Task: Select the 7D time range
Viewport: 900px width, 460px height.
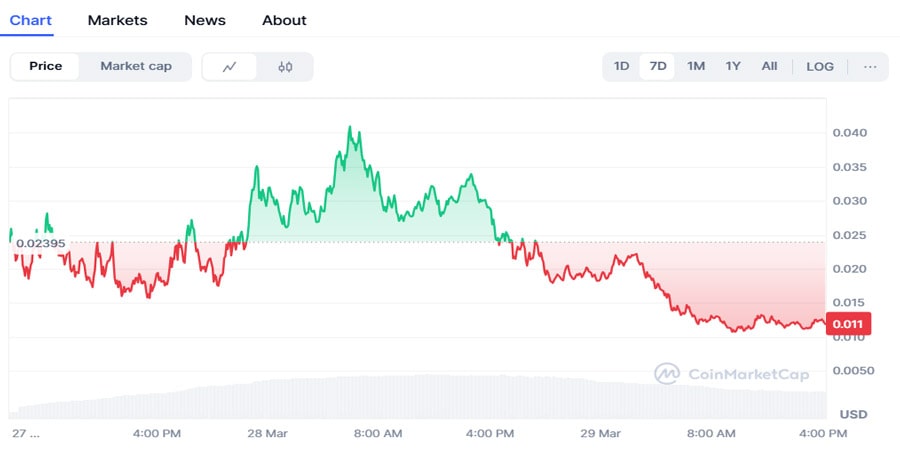Action: 658,67
